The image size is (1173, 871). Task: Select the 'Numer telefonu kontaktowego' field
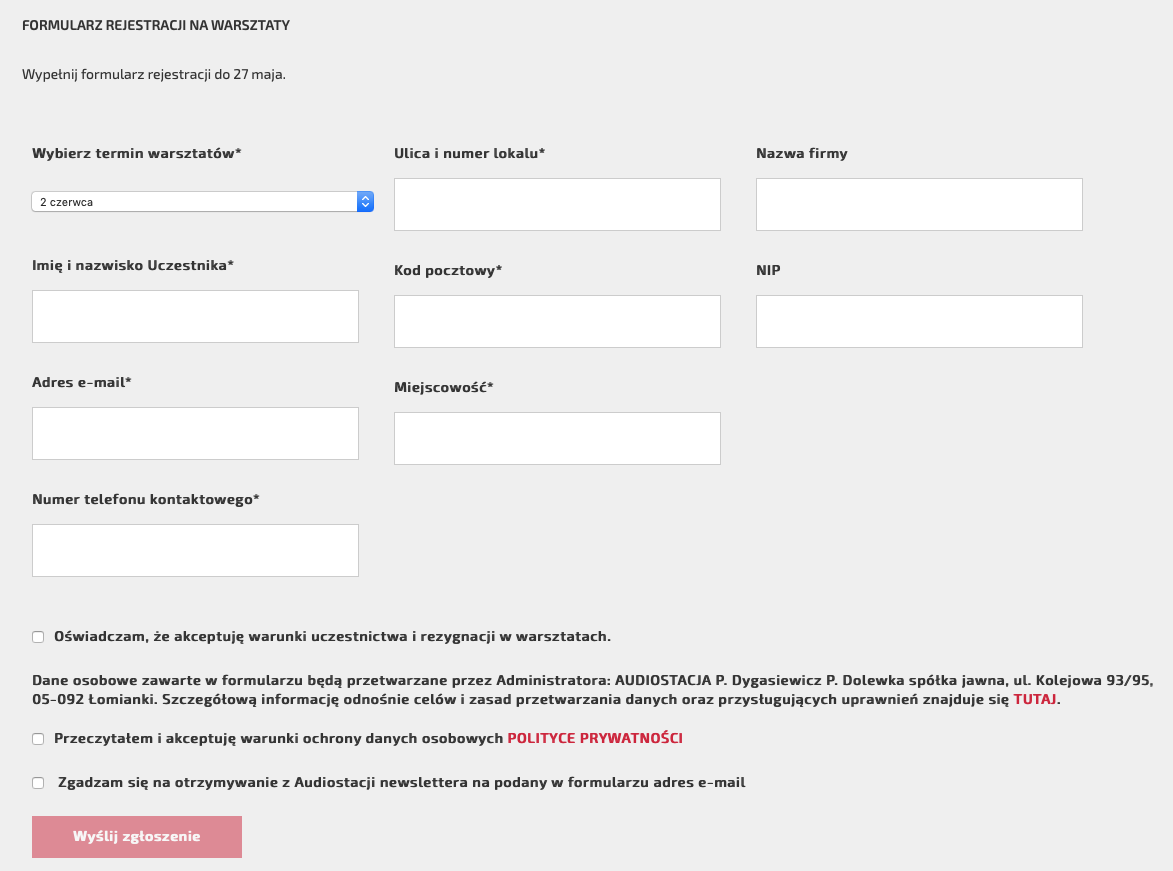(195, 551)
